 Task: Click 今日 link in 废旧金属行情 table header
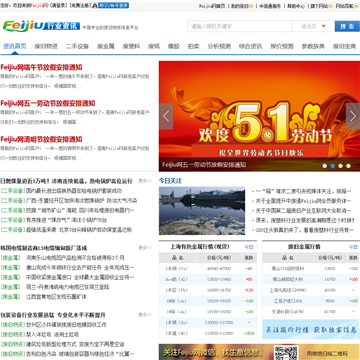coord(353,247)
